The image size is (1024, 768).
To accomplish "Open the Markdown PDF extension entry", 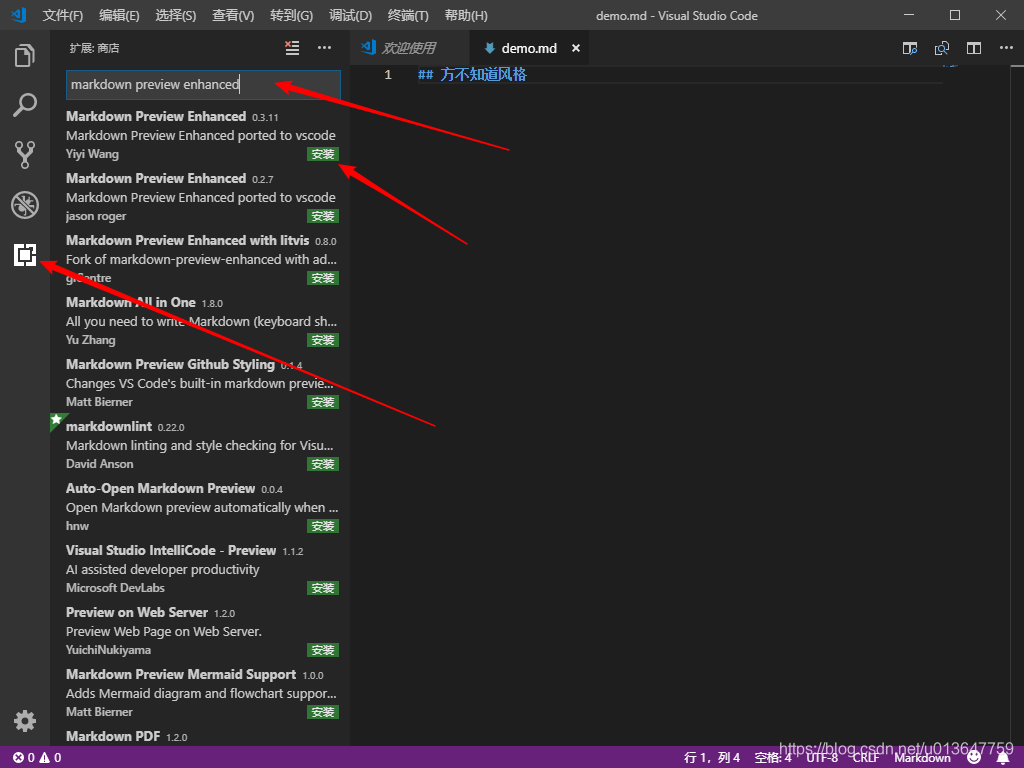I will click(x=200, y=736).
